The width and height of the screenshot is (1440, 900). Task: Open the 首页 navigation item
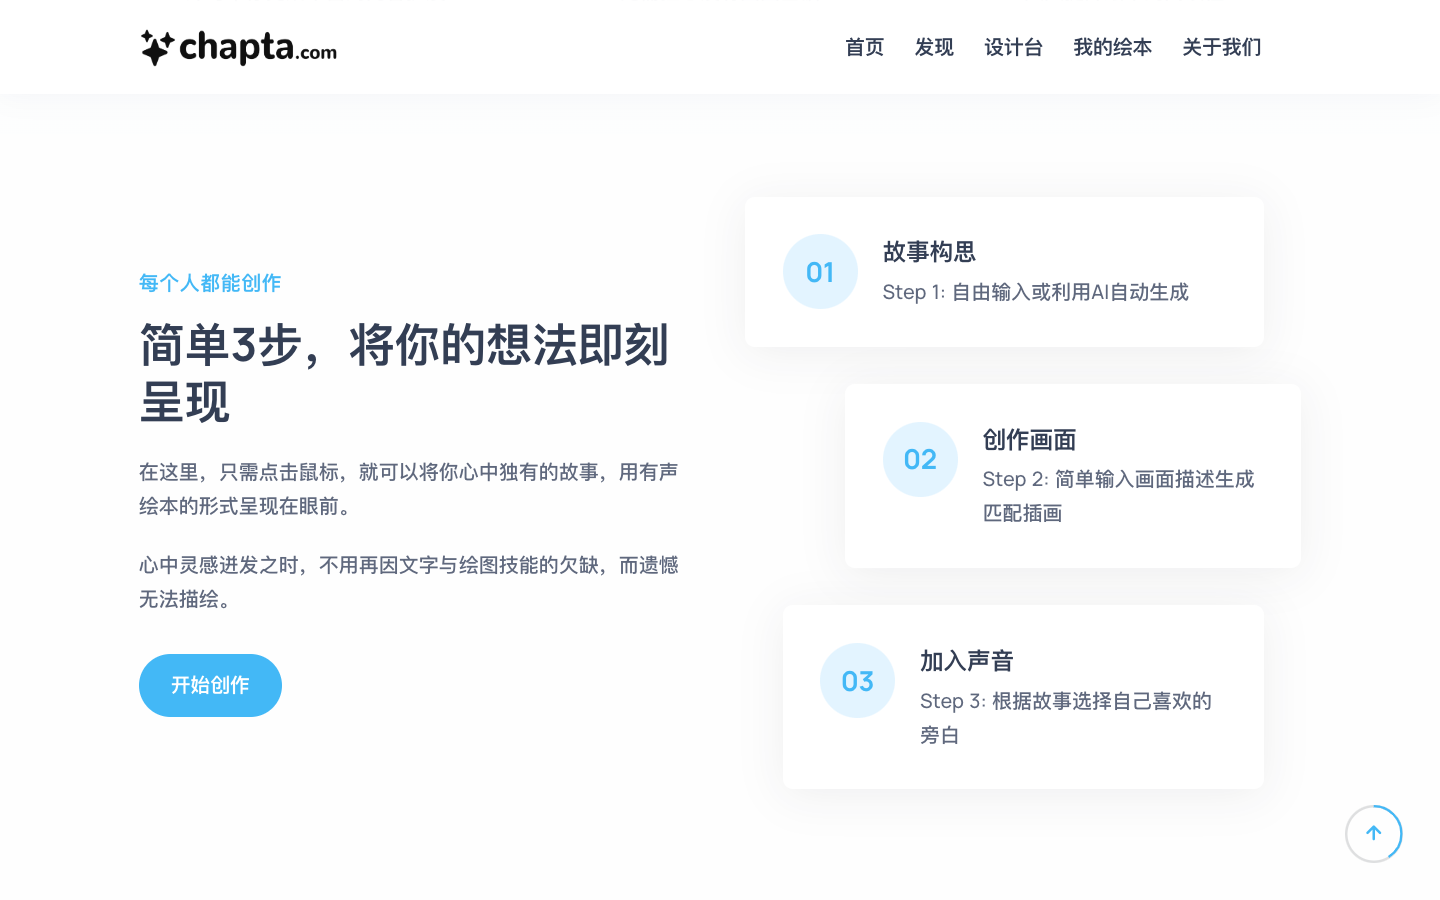coord(864,47)
